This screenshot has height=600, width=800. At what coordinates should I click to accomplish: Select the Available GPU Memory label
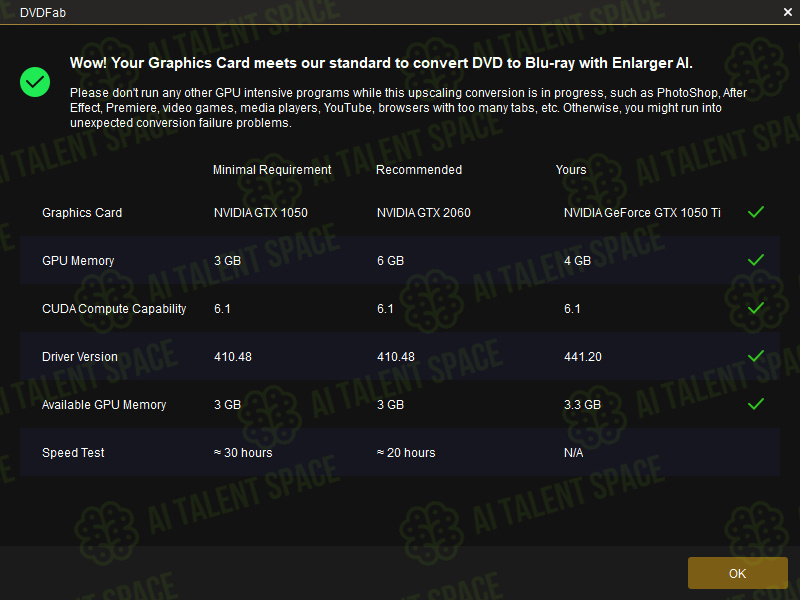[x=104, y=405]
